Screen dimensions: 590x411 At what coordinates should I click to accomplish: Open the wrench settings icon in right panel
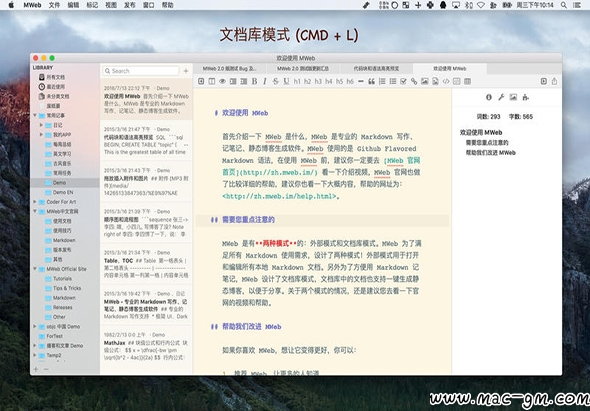501,97
